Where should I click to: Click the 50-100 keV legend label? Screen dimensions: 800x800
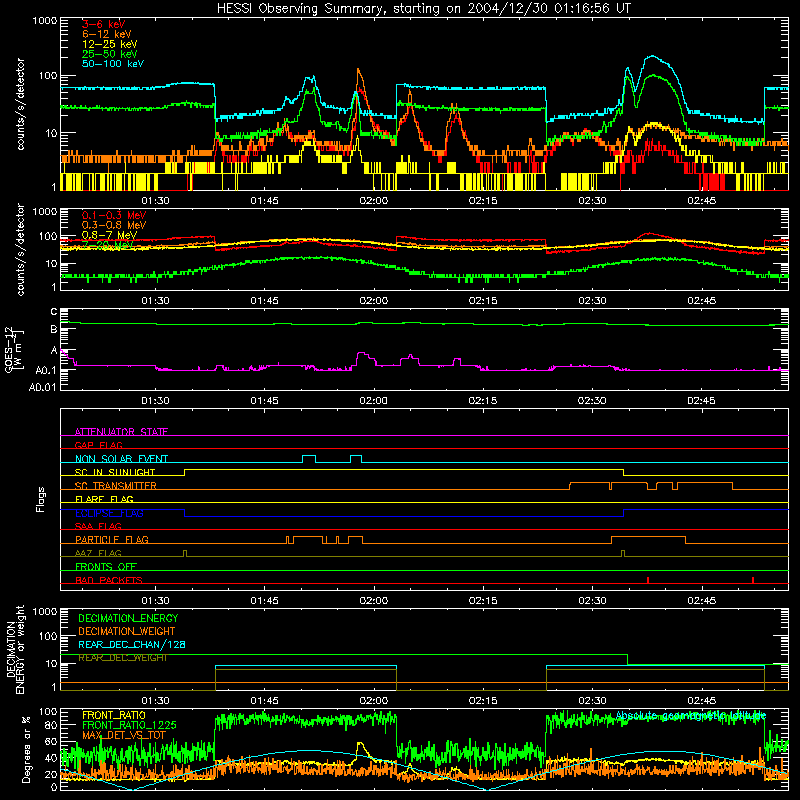pyautogui.click(x=113, y=64)
